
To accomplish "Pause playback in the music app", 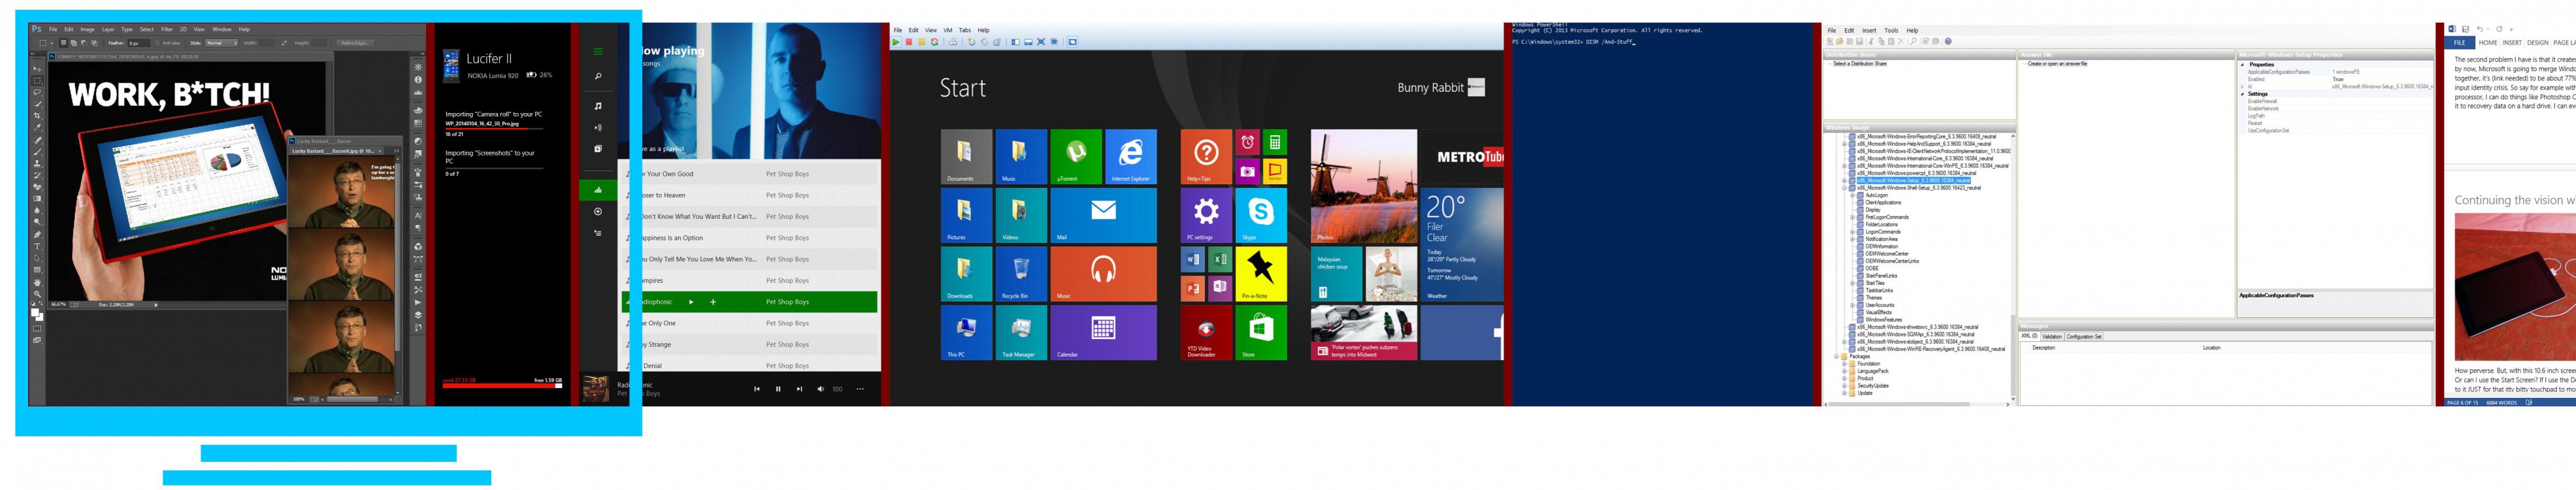I will point(778,389).
